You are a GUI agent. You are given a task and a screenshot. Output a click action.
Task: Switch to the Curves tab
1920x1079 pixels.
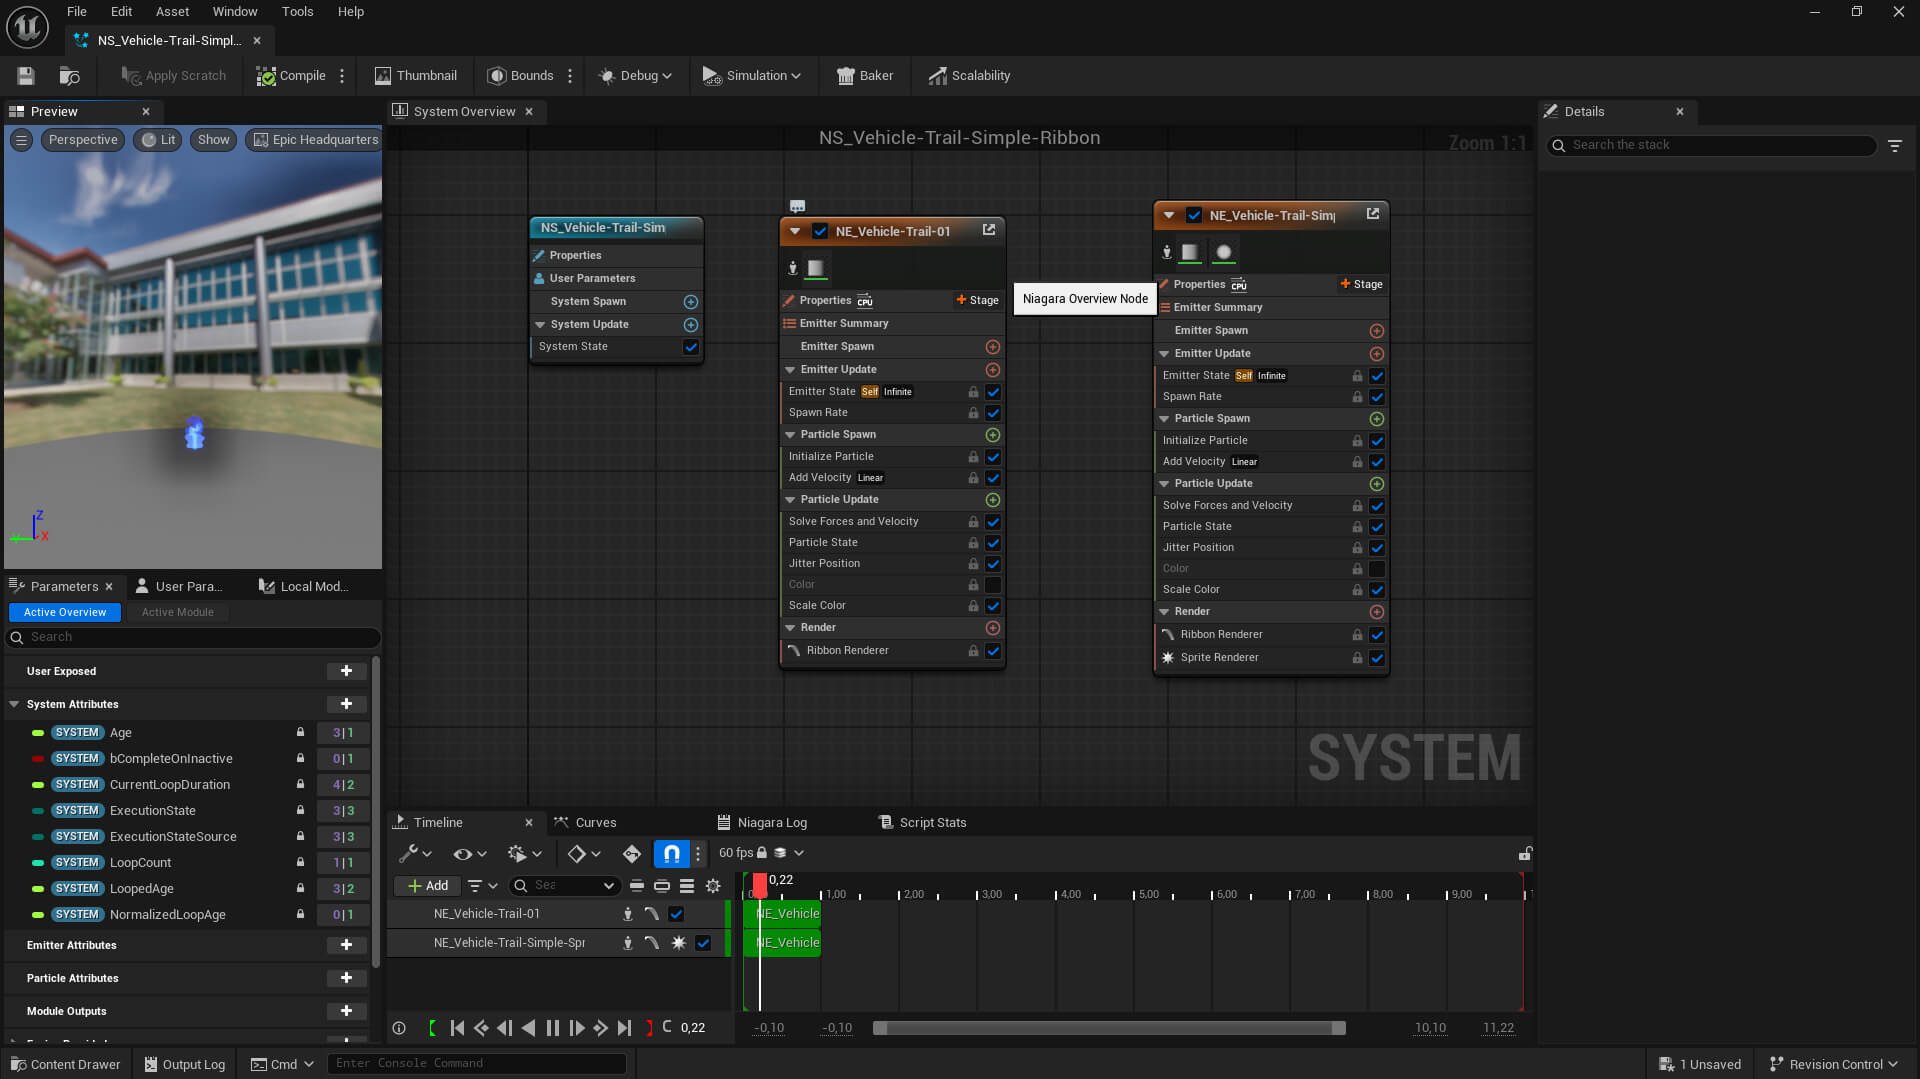596,822
